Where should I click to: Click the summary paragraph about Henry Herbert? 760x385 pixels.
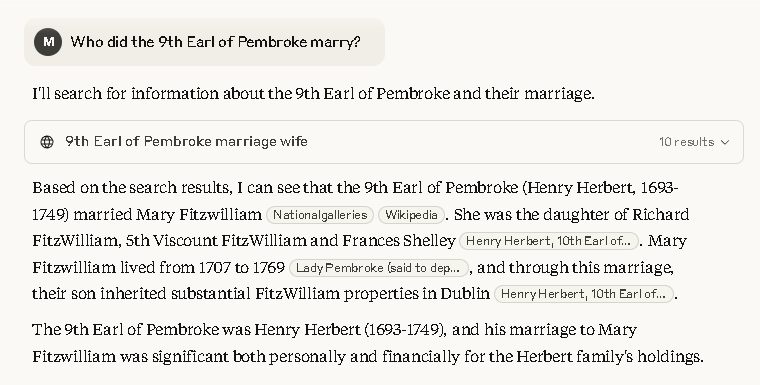point(368,343)
